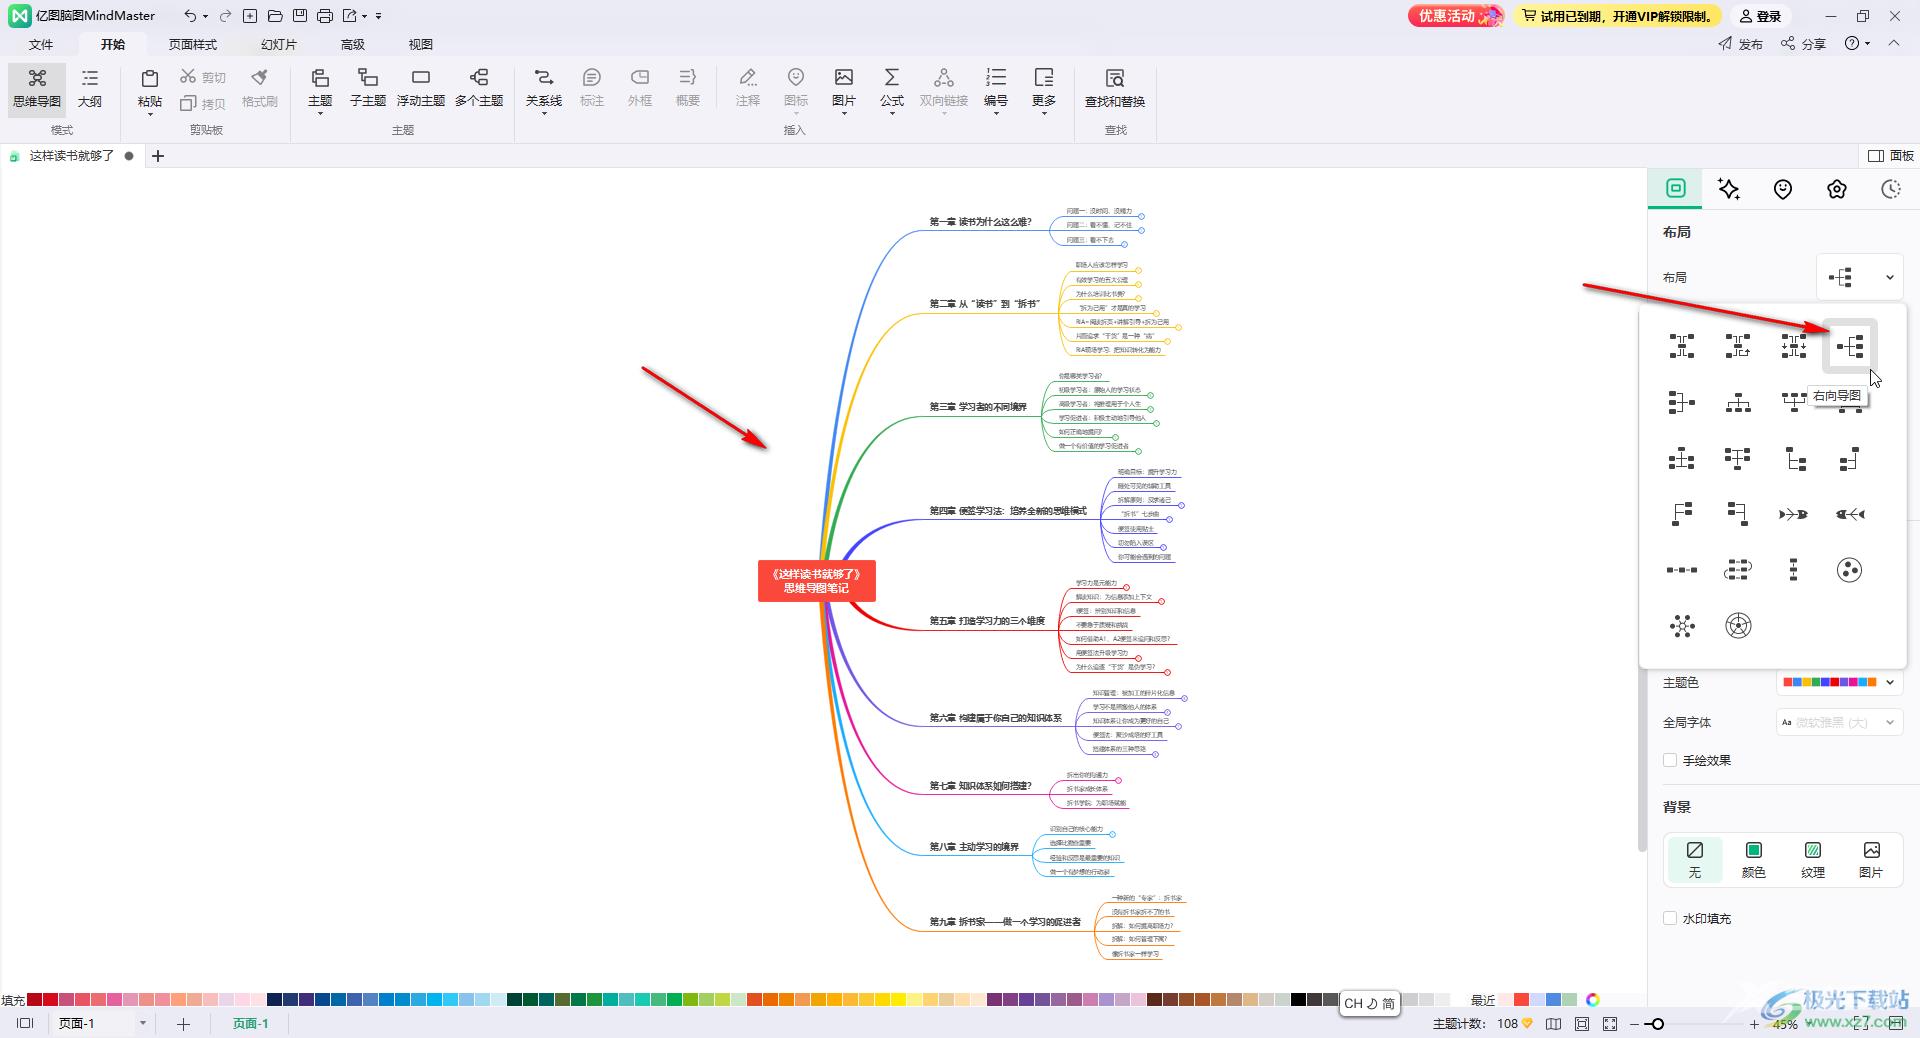This screenshot has width=1920, height=1038.
Task: Click the Publish (发布) button
Action: 1741,44
